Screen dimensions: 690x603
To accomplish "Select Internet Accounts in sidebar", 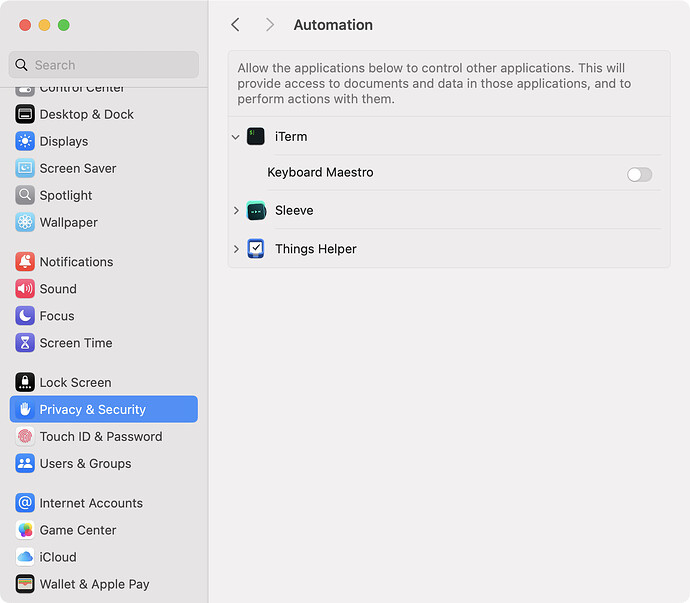I will point(91,503).
